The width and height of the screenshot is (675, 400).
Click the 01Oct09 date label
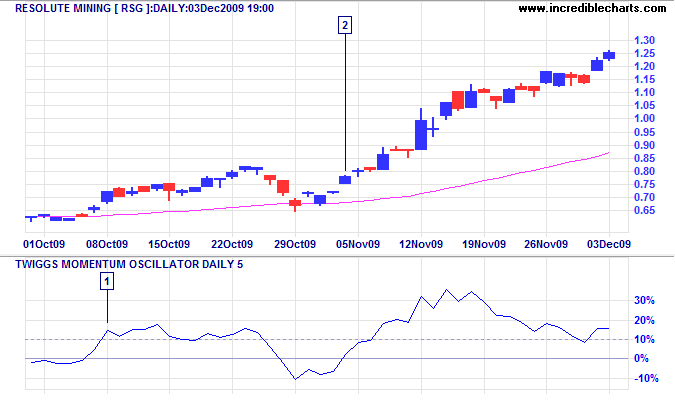(44, 244)
